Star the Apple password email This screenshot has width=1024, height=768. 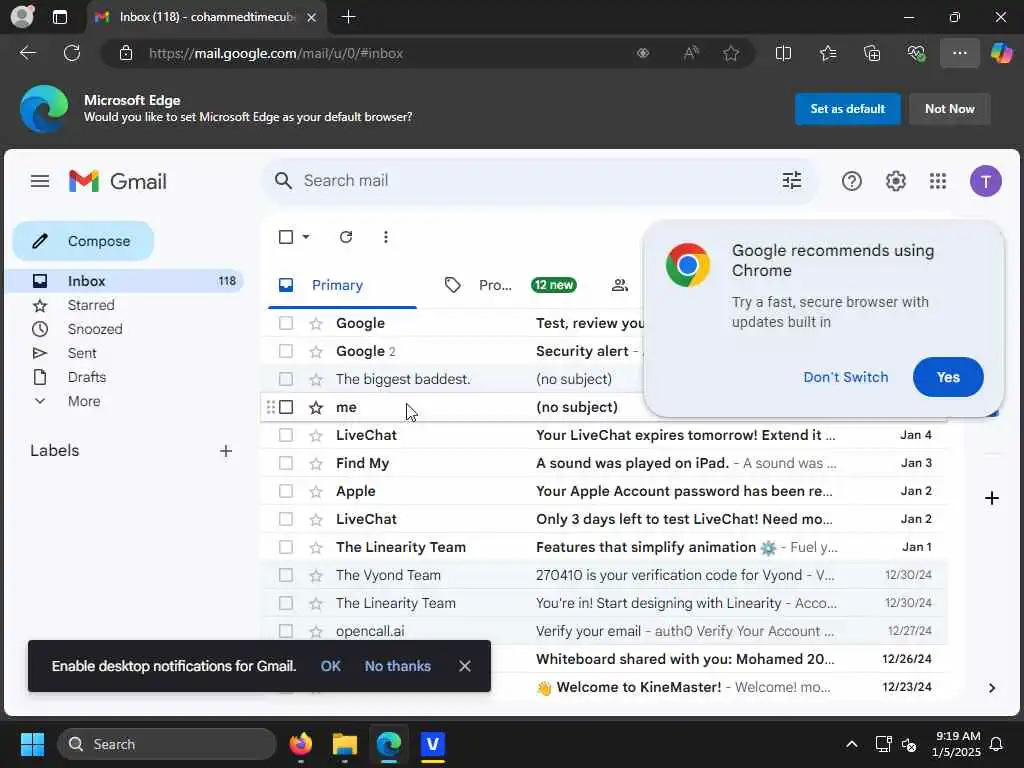(316, 492)
